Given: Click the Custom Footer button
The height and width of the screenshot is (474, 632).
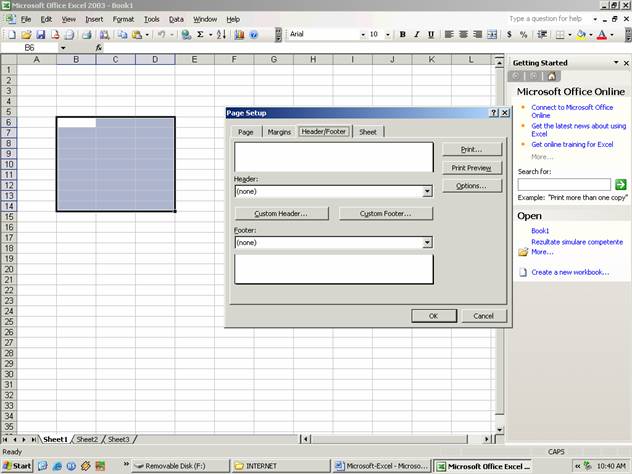Looking at the screenshot, I should (x=385, y=214).
